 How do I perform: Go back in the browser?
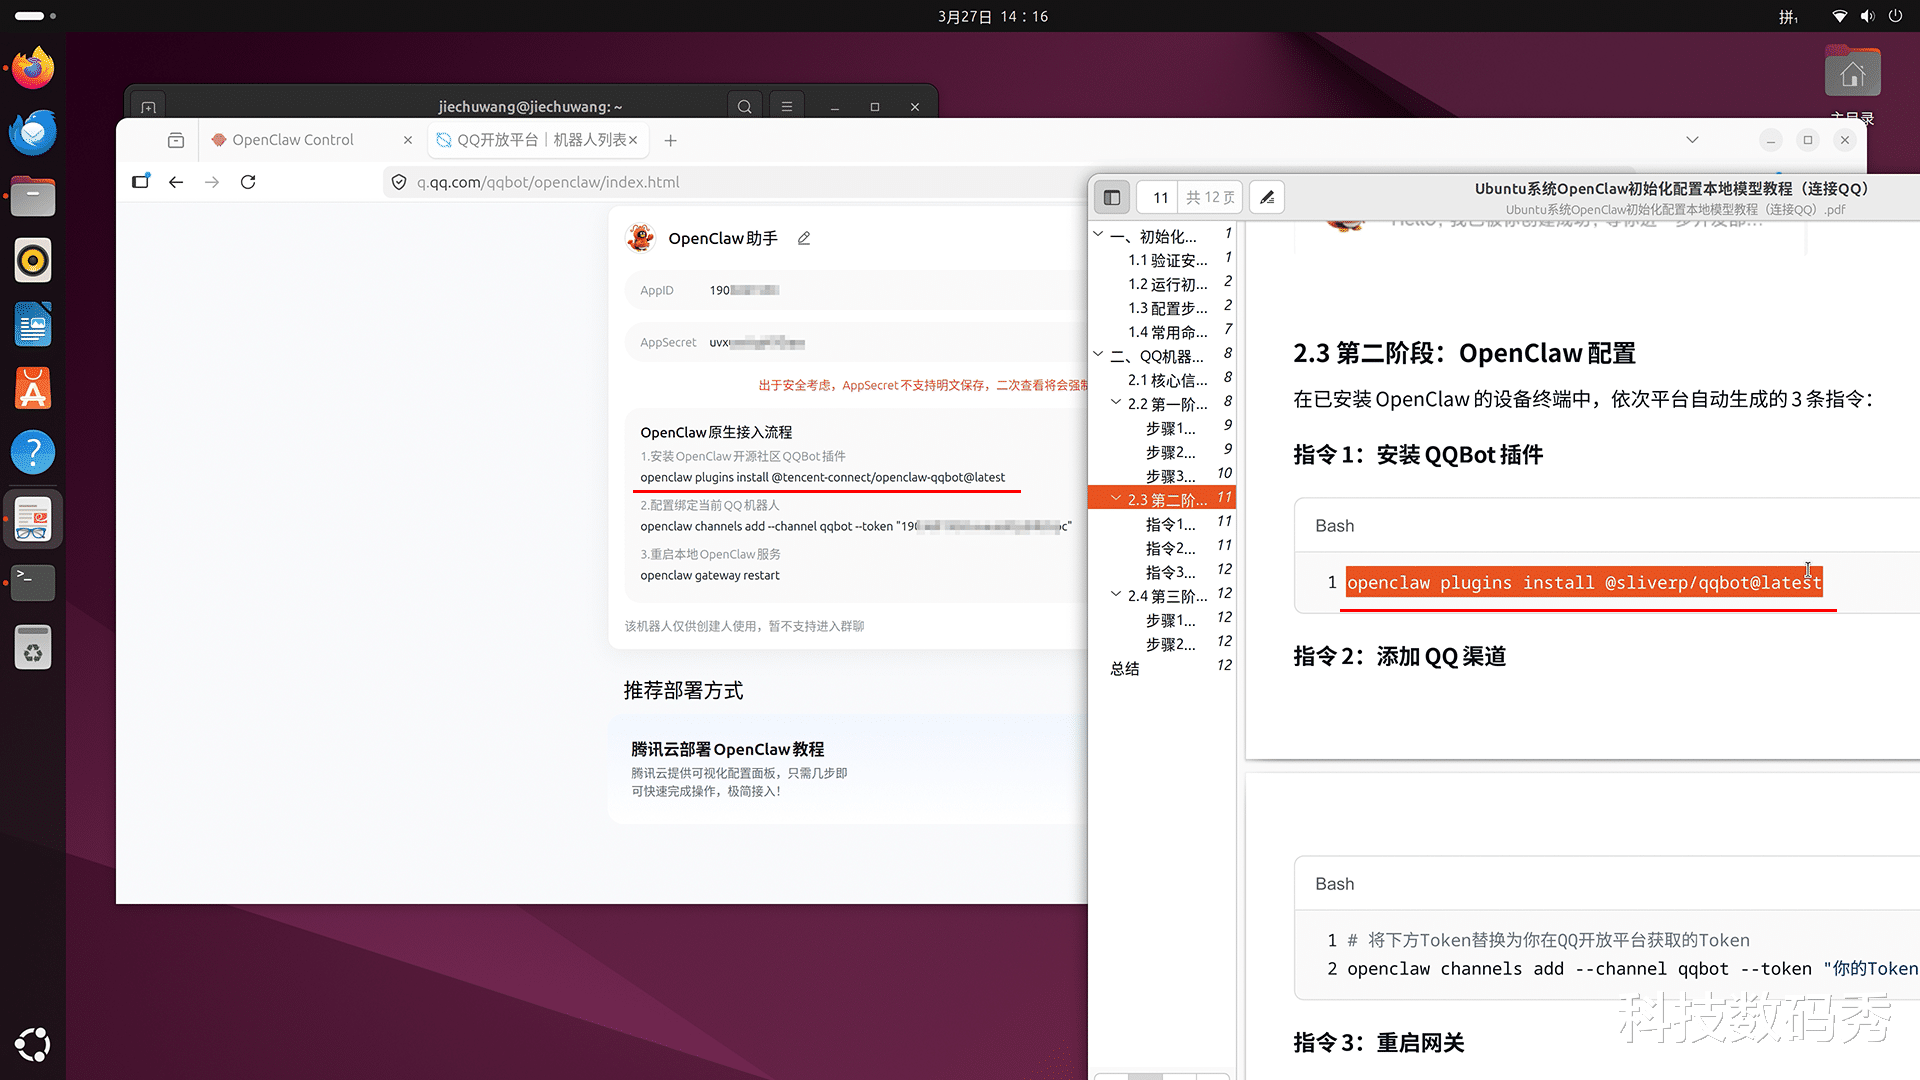pos(176,182)
